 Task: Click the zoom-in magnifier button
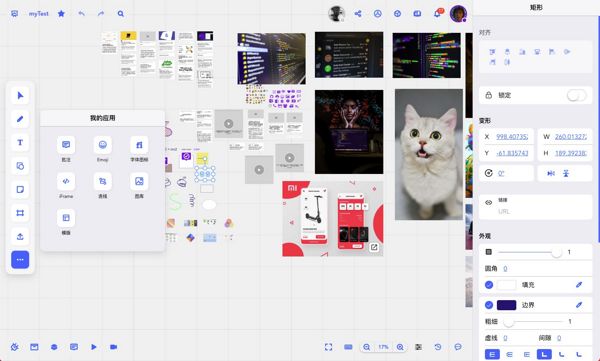(x=400, y=347)
